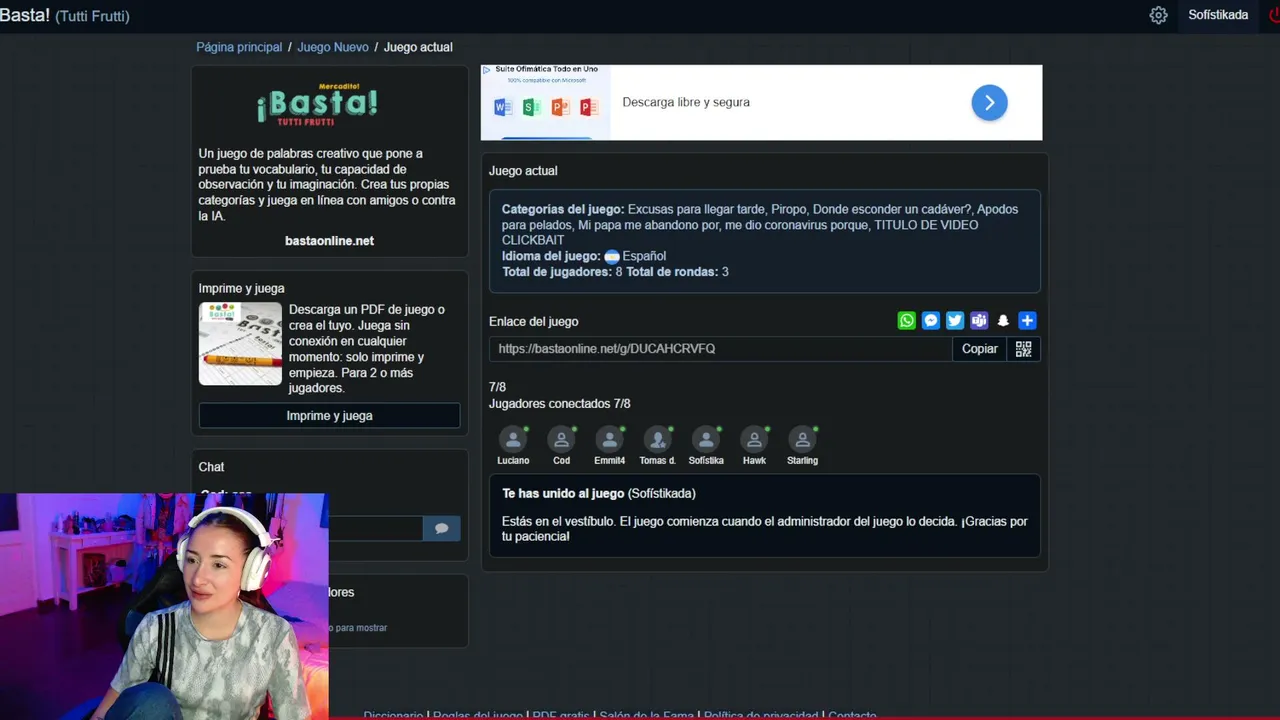This screenshot has width=1280, height=720.
Task: Go to Página principal breadcrumb
Action: [x=239, y=47]
